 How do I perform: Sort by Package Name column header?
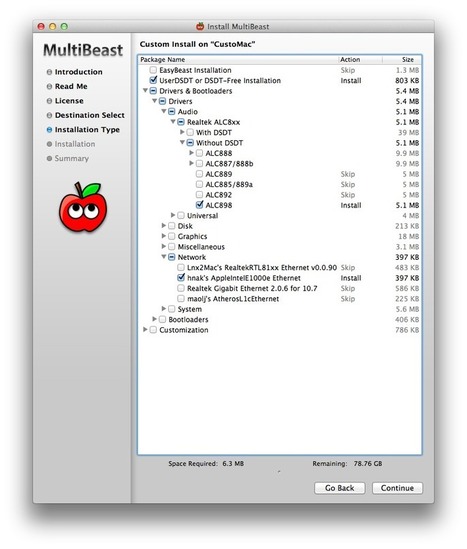pyautogui.click(x=238, y=60)
